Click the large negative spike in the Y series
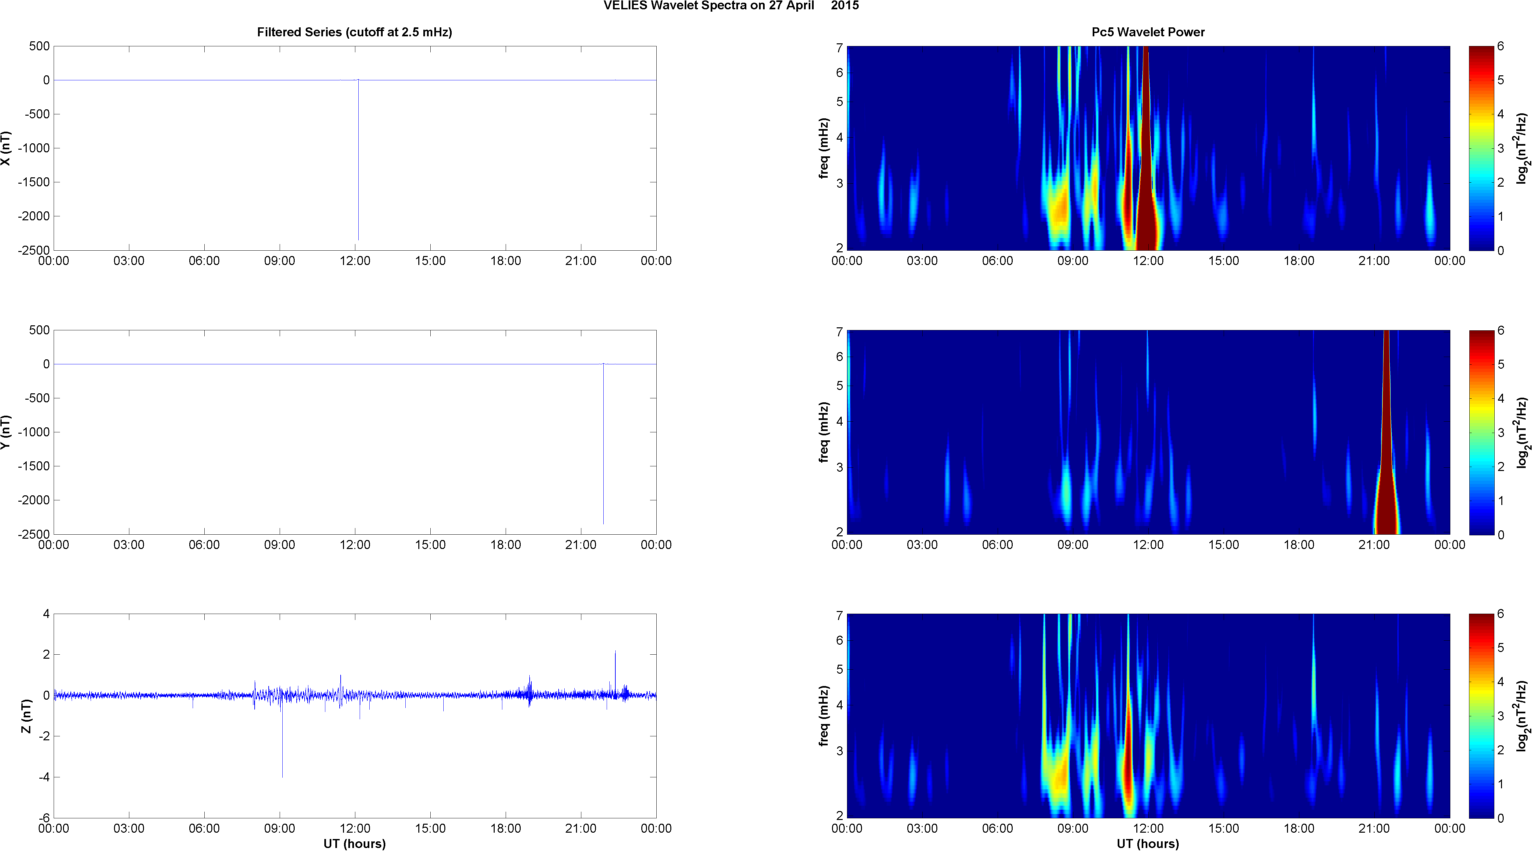 [603, 444]
